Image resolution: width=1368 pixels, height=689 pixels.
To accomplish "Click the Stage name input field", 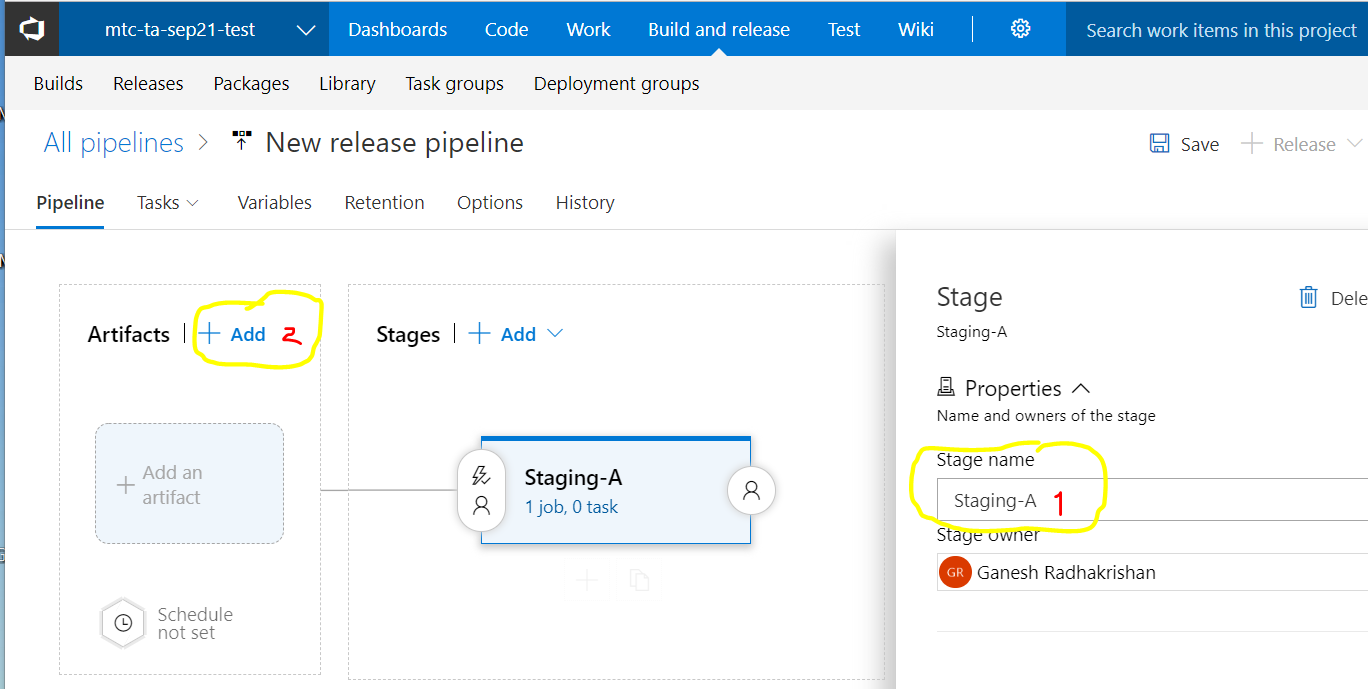I will click(x=1150, y=500).
